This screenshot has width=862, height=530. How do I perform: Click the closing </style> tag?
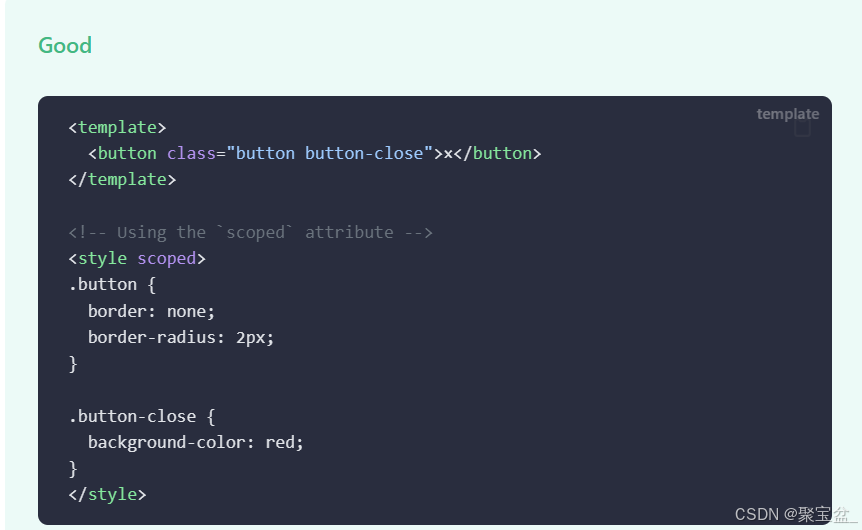click(x=107, y=494)
